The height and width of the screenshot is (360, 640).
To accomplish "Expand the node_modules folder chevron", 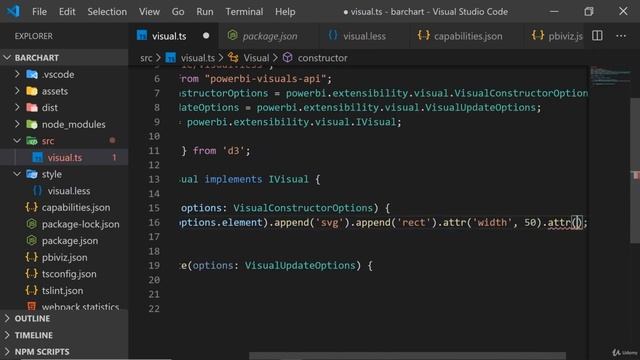I will pos(17,124).
